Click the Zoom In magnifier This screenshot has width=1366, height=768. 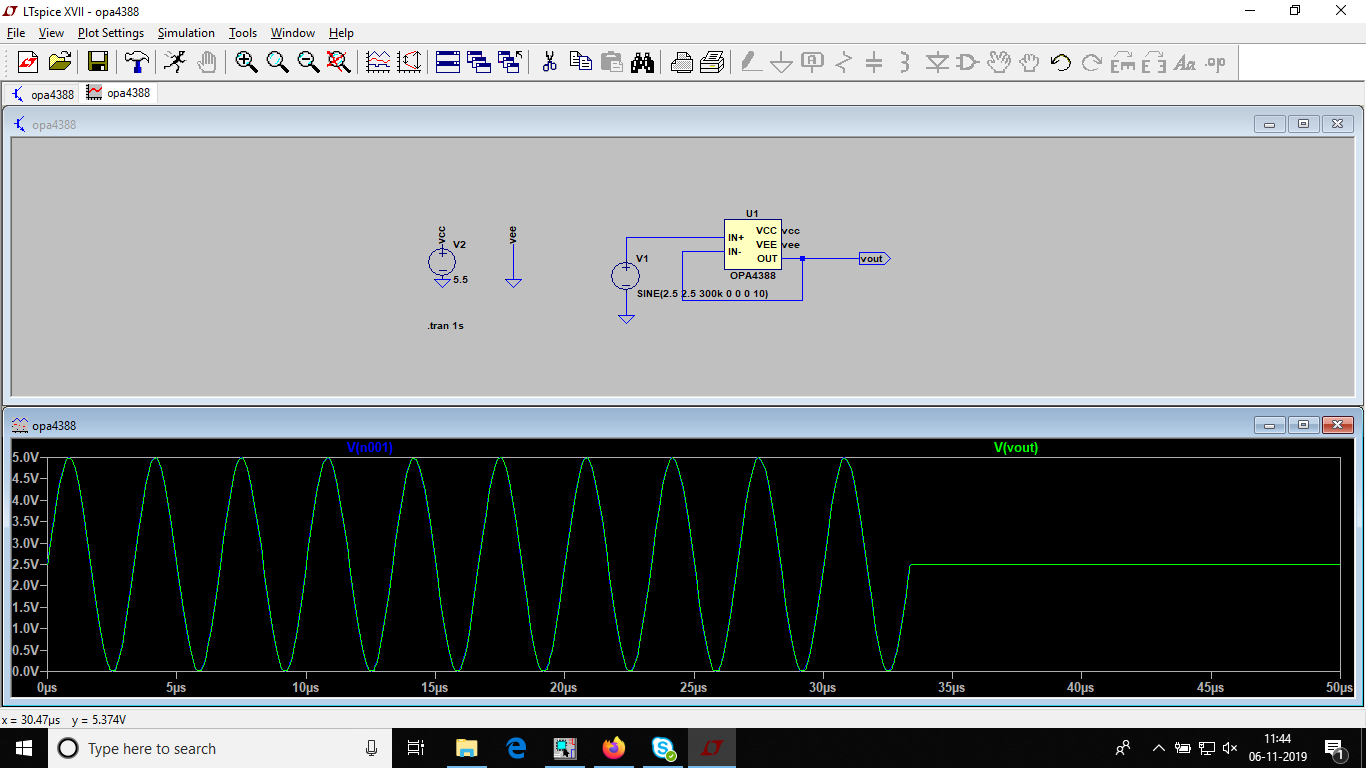[246, 62]
